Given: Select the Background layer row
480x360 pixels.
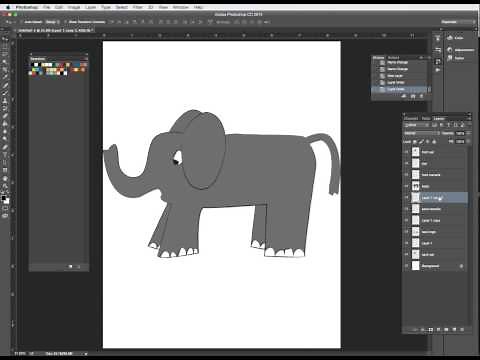Looking at the screenshot, I should point(435,266).
